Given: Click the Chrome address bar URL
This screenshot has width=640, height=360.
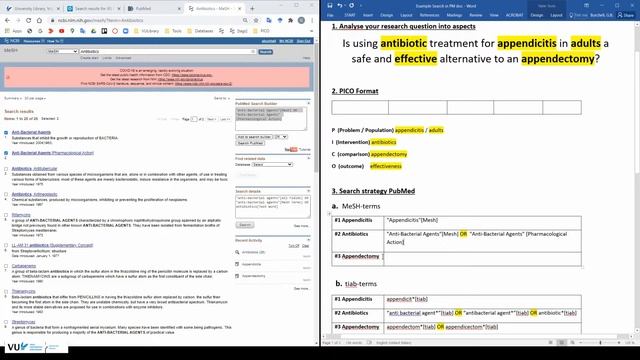Looking at the screenshot, I should (x=100, y=20).
